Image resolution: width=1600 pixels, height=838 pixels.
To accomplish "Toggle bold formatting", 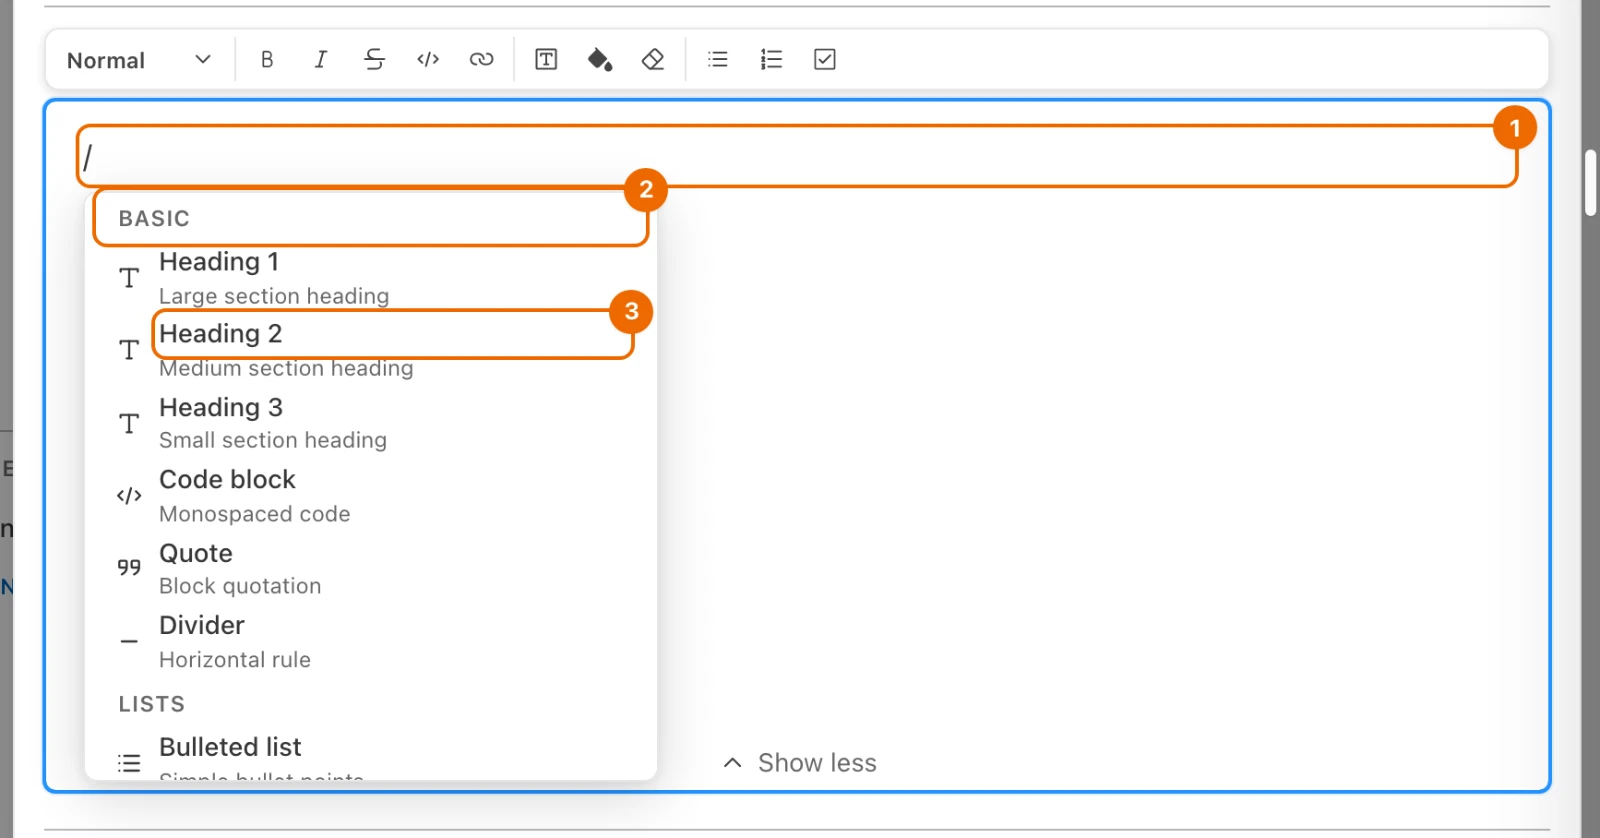I will coord(267,60).
